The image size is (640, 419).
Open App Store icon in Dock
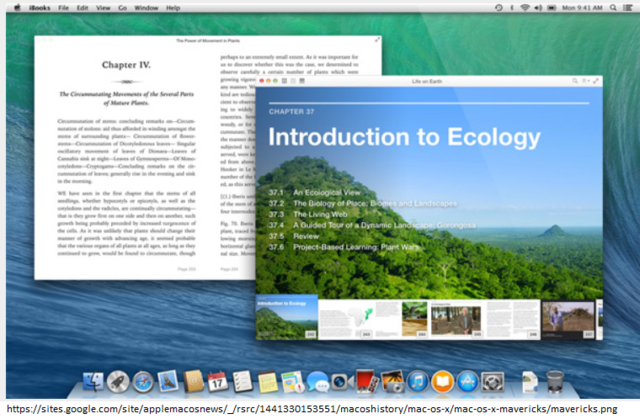click(467, 382)
